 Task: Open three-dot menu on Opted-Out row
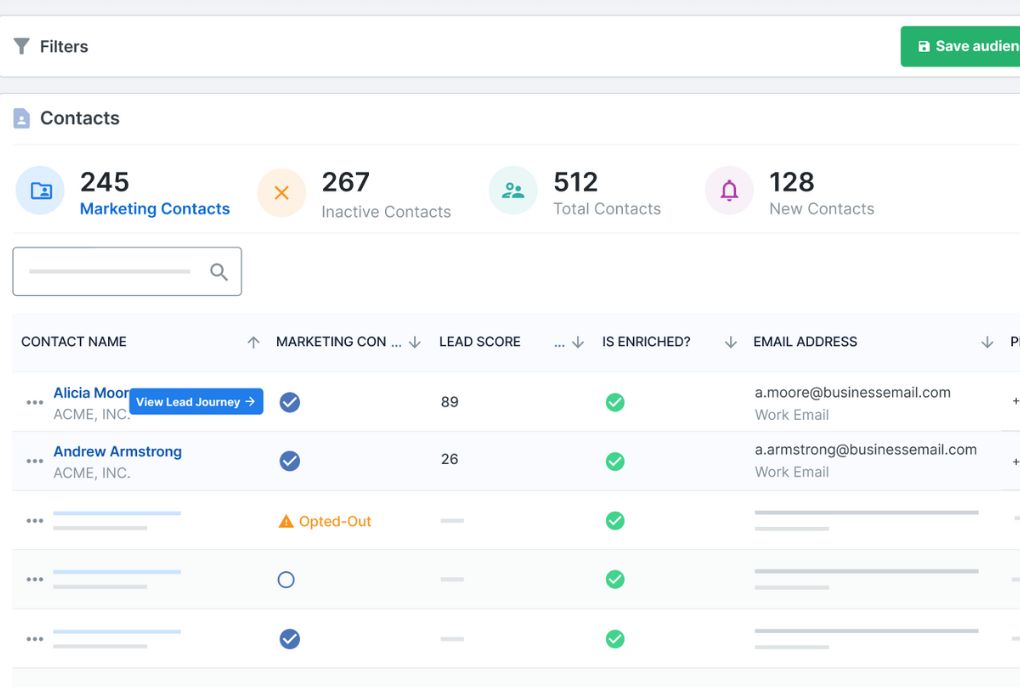click(x=34, y=520)
